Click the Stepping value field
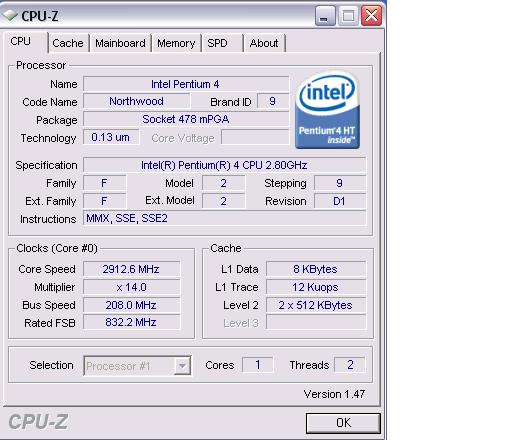The height and width of the screenshot is (440, 512). tap(340, 183)
